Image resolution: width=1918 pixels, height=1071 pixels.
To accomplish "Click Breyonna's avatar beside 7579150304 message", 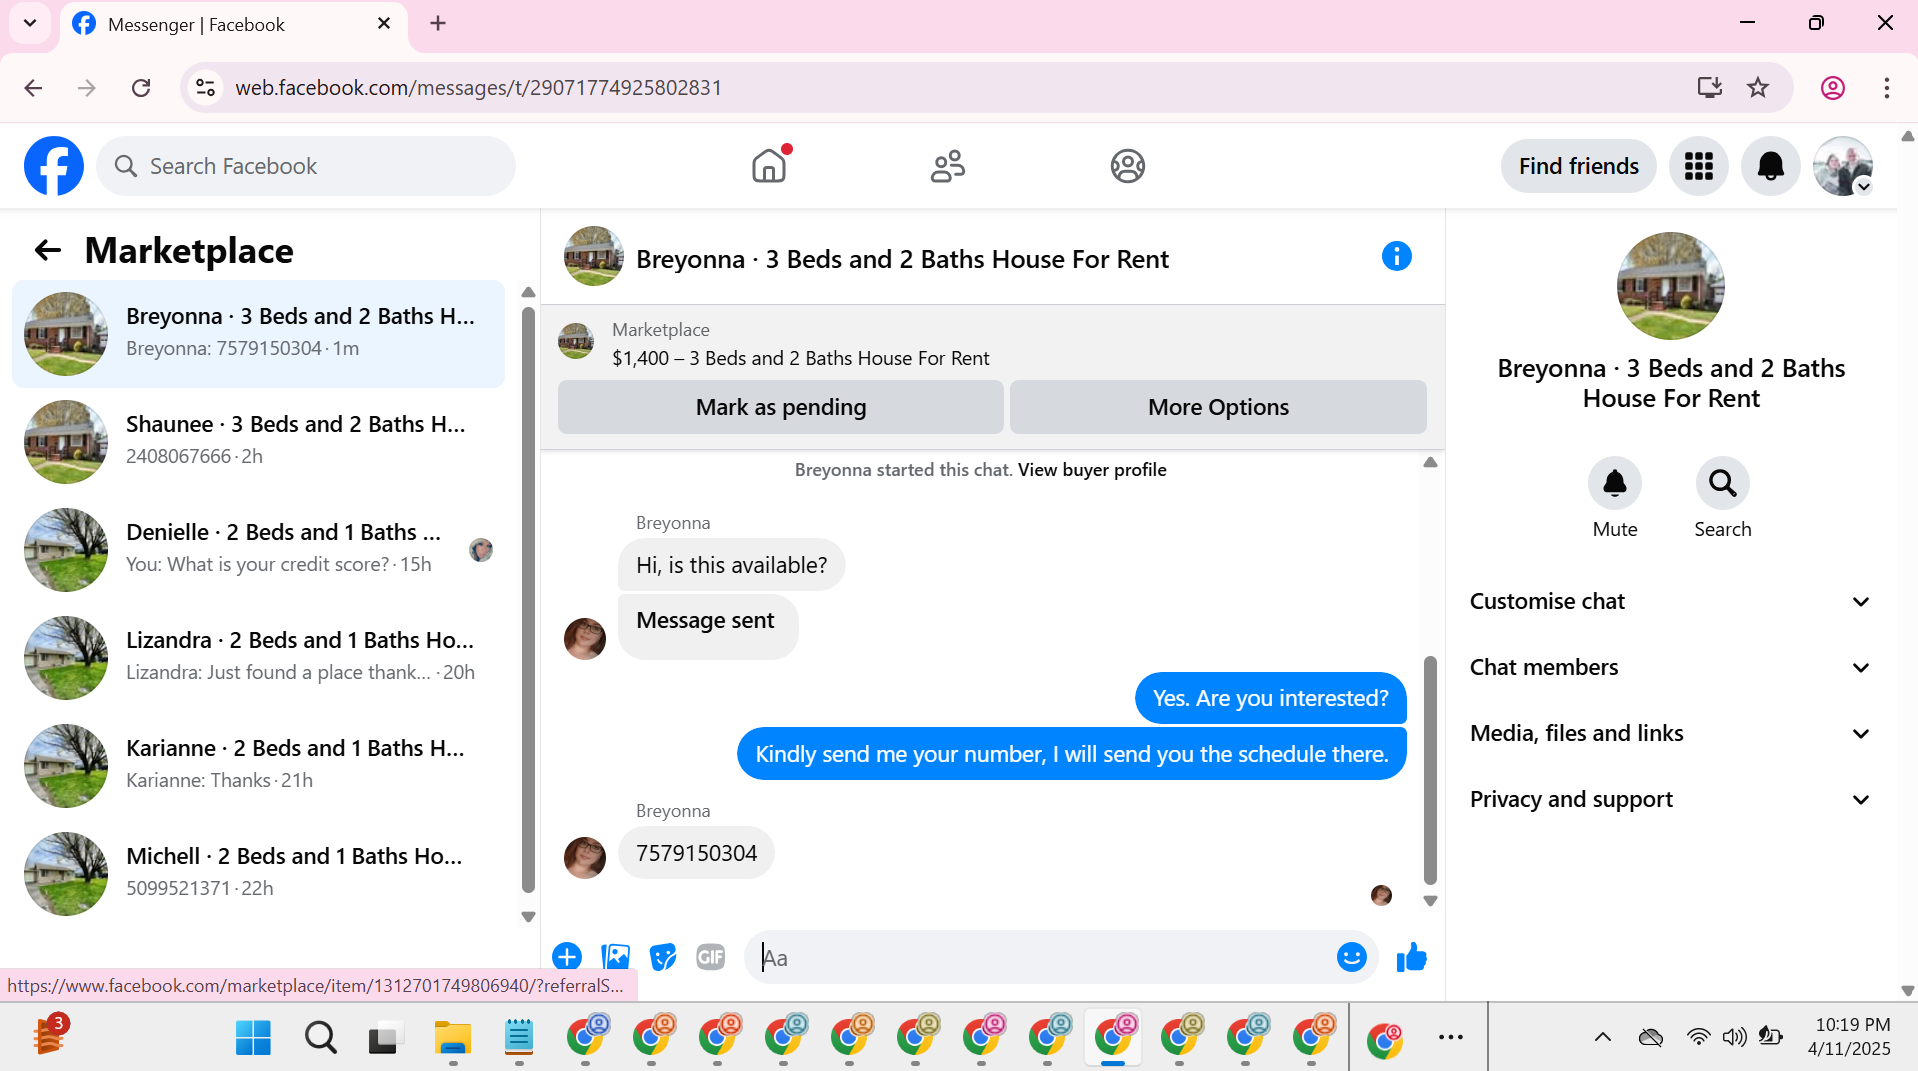I will click(585, 857).
